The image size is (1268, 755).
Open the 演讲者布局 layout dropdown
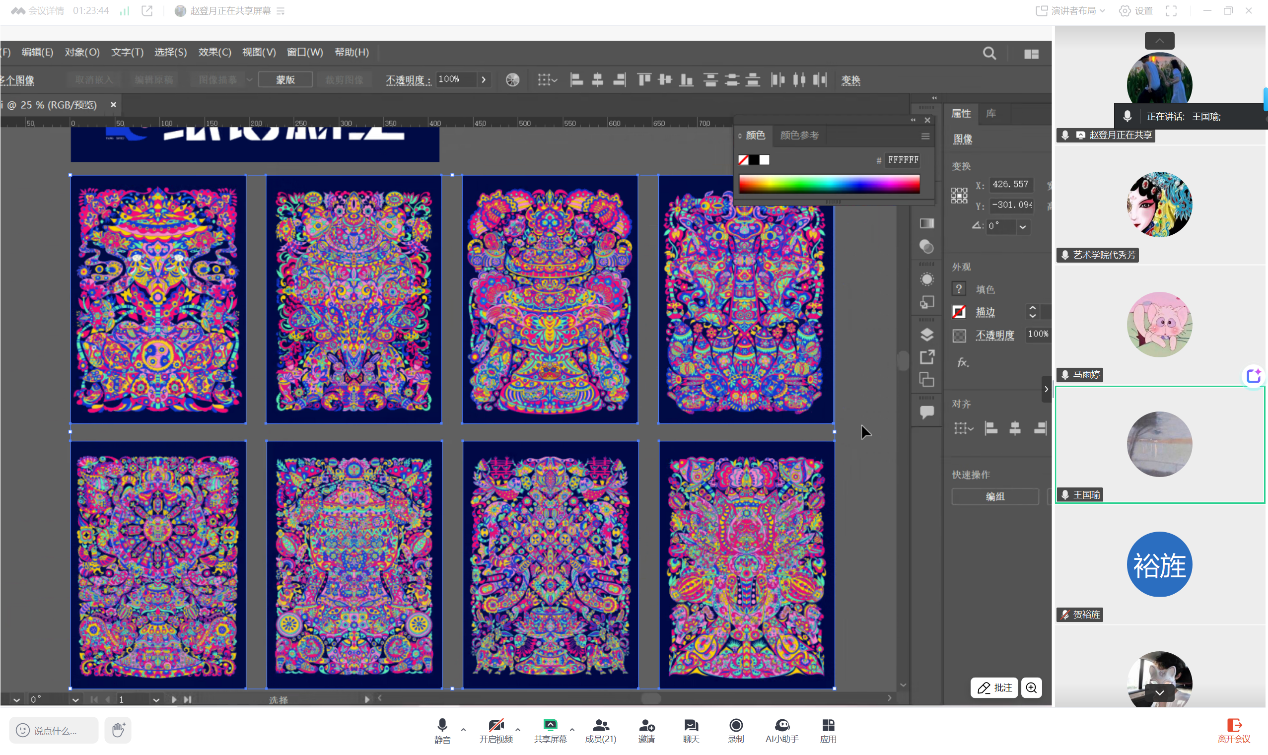[1072, 11]
